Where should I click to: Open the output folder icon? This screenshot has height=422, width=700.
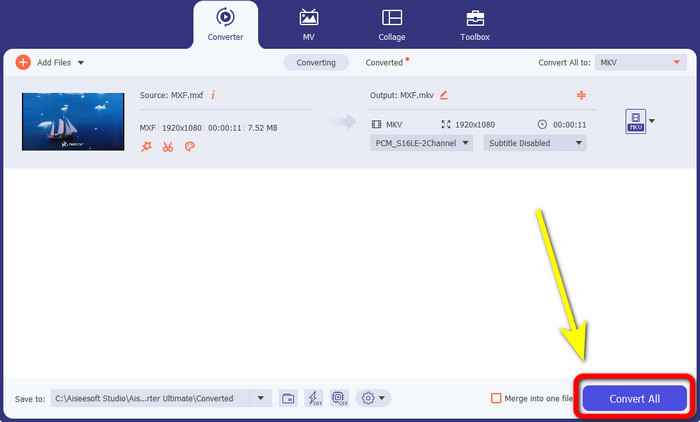click(288, 398)
